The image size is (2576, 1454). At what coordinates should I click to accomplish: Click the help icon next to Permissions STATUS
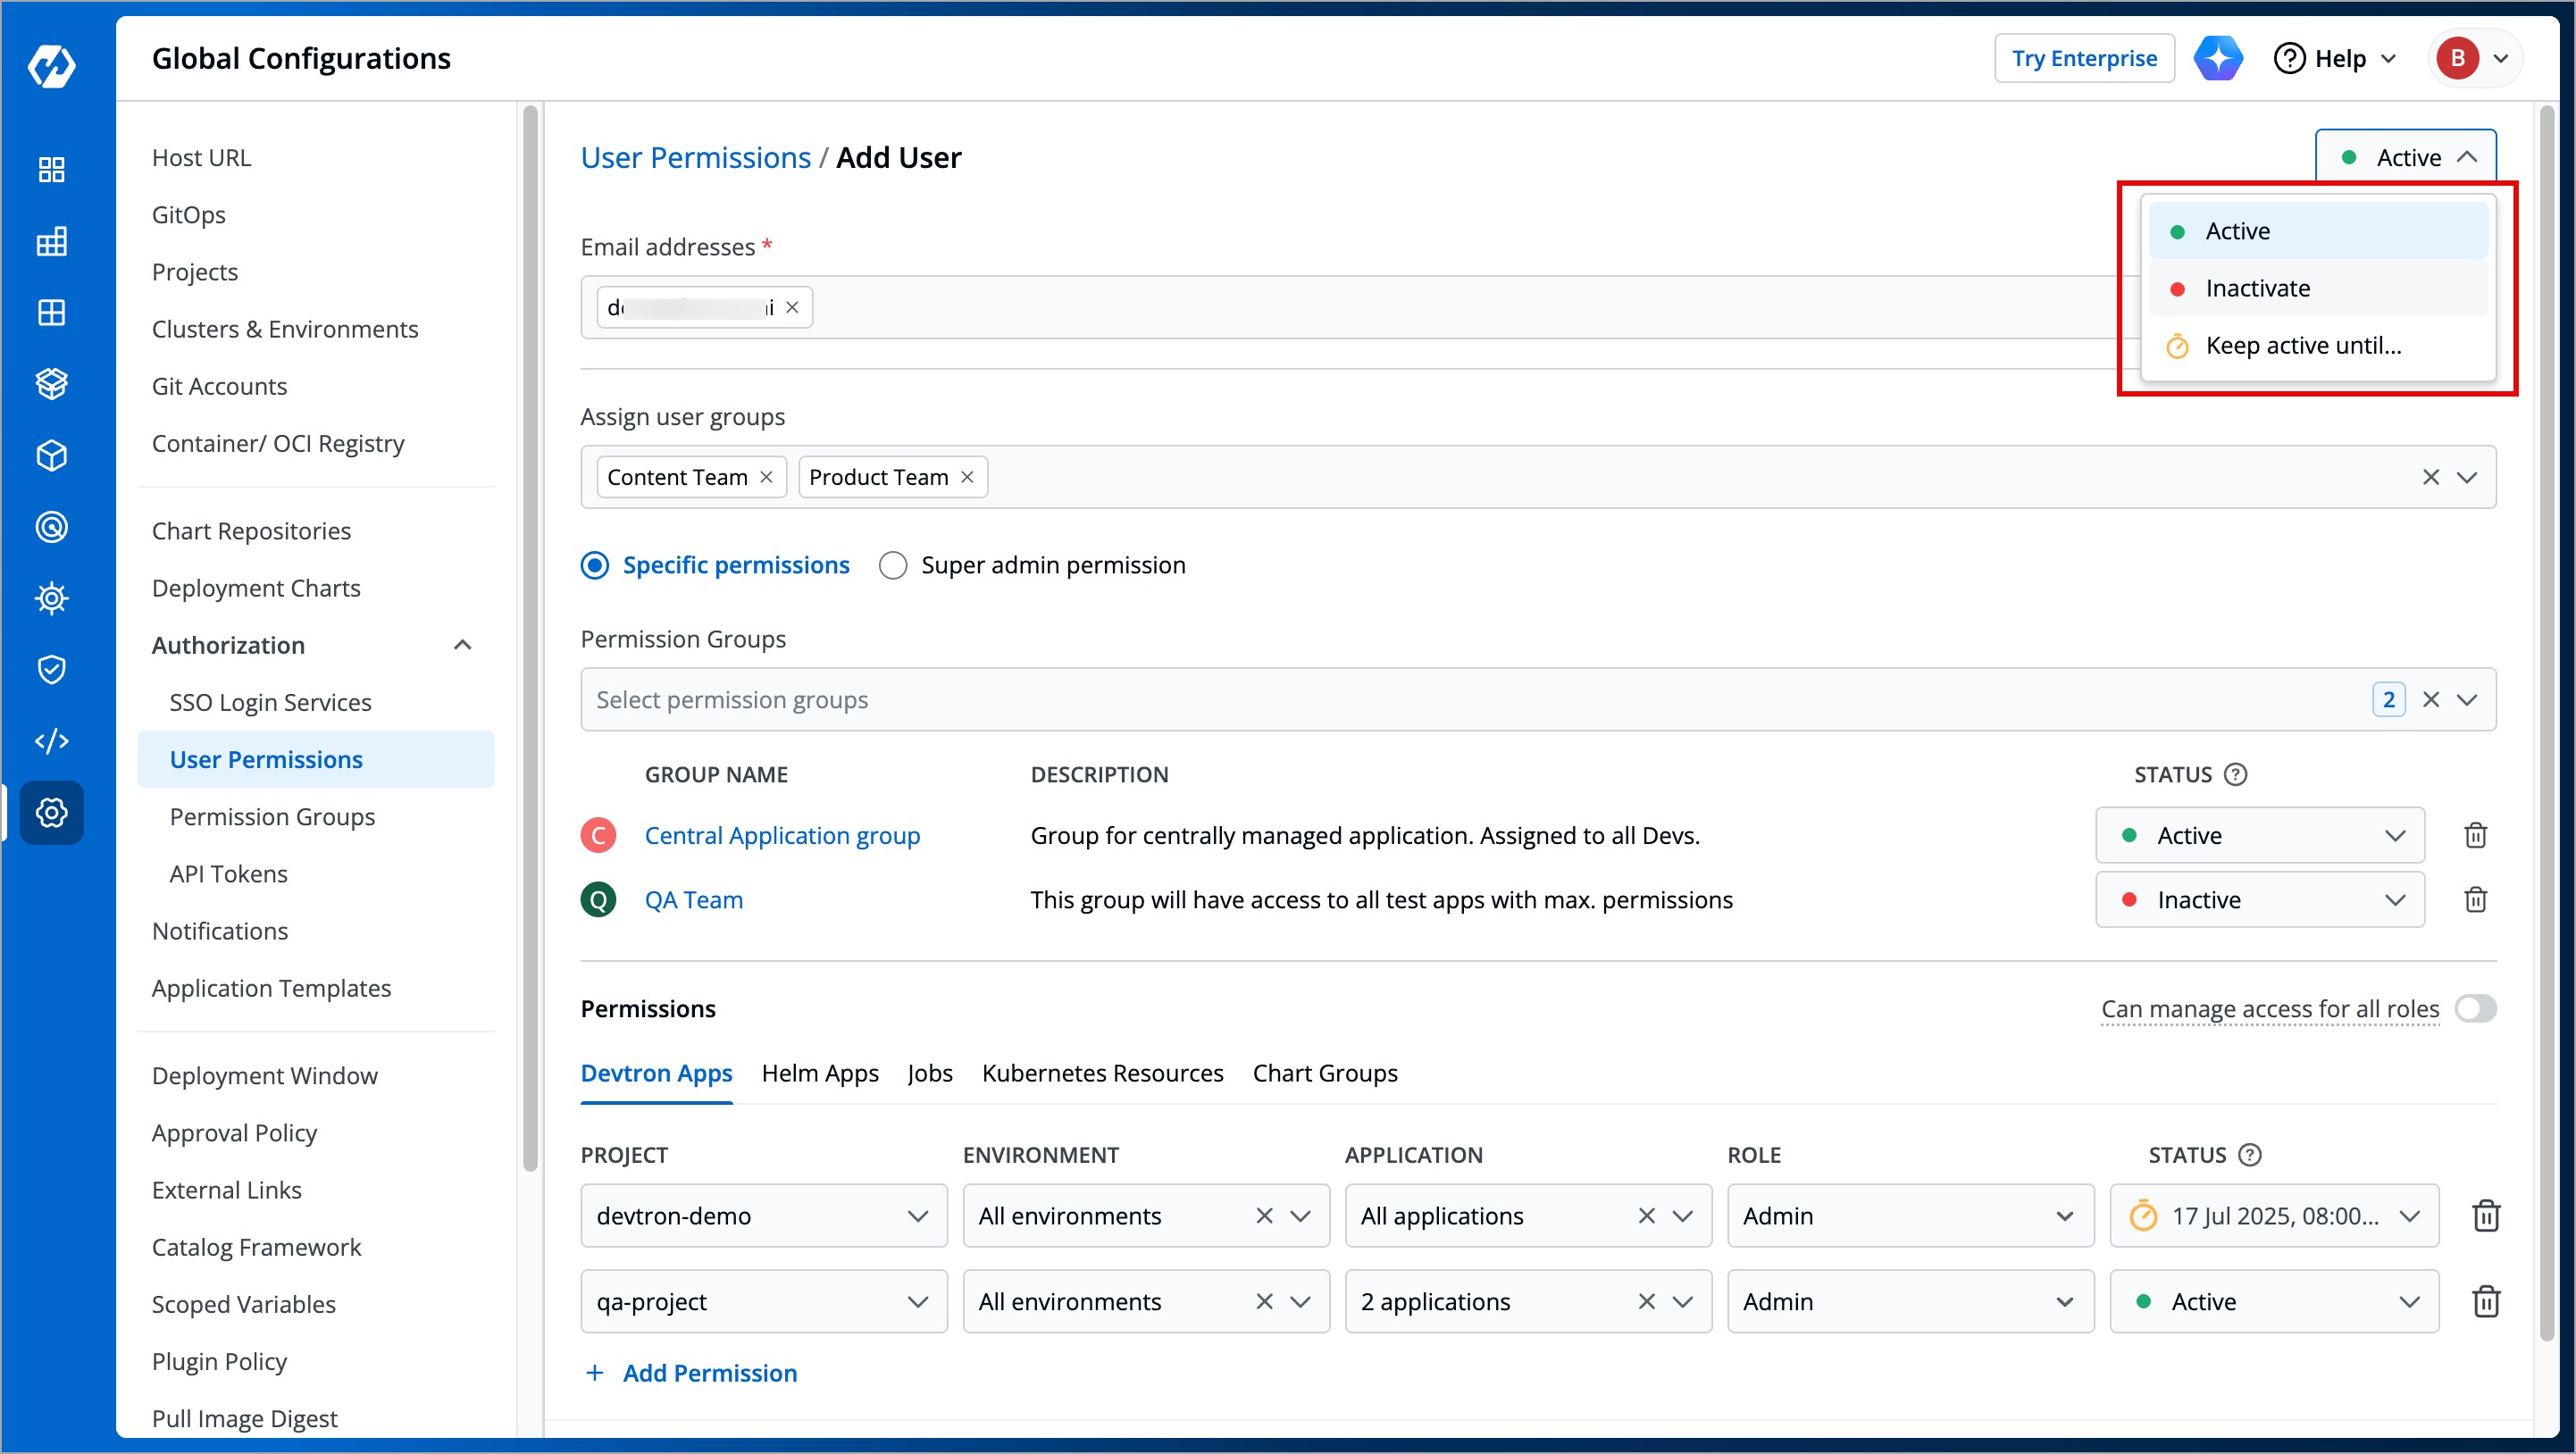2249,1155
